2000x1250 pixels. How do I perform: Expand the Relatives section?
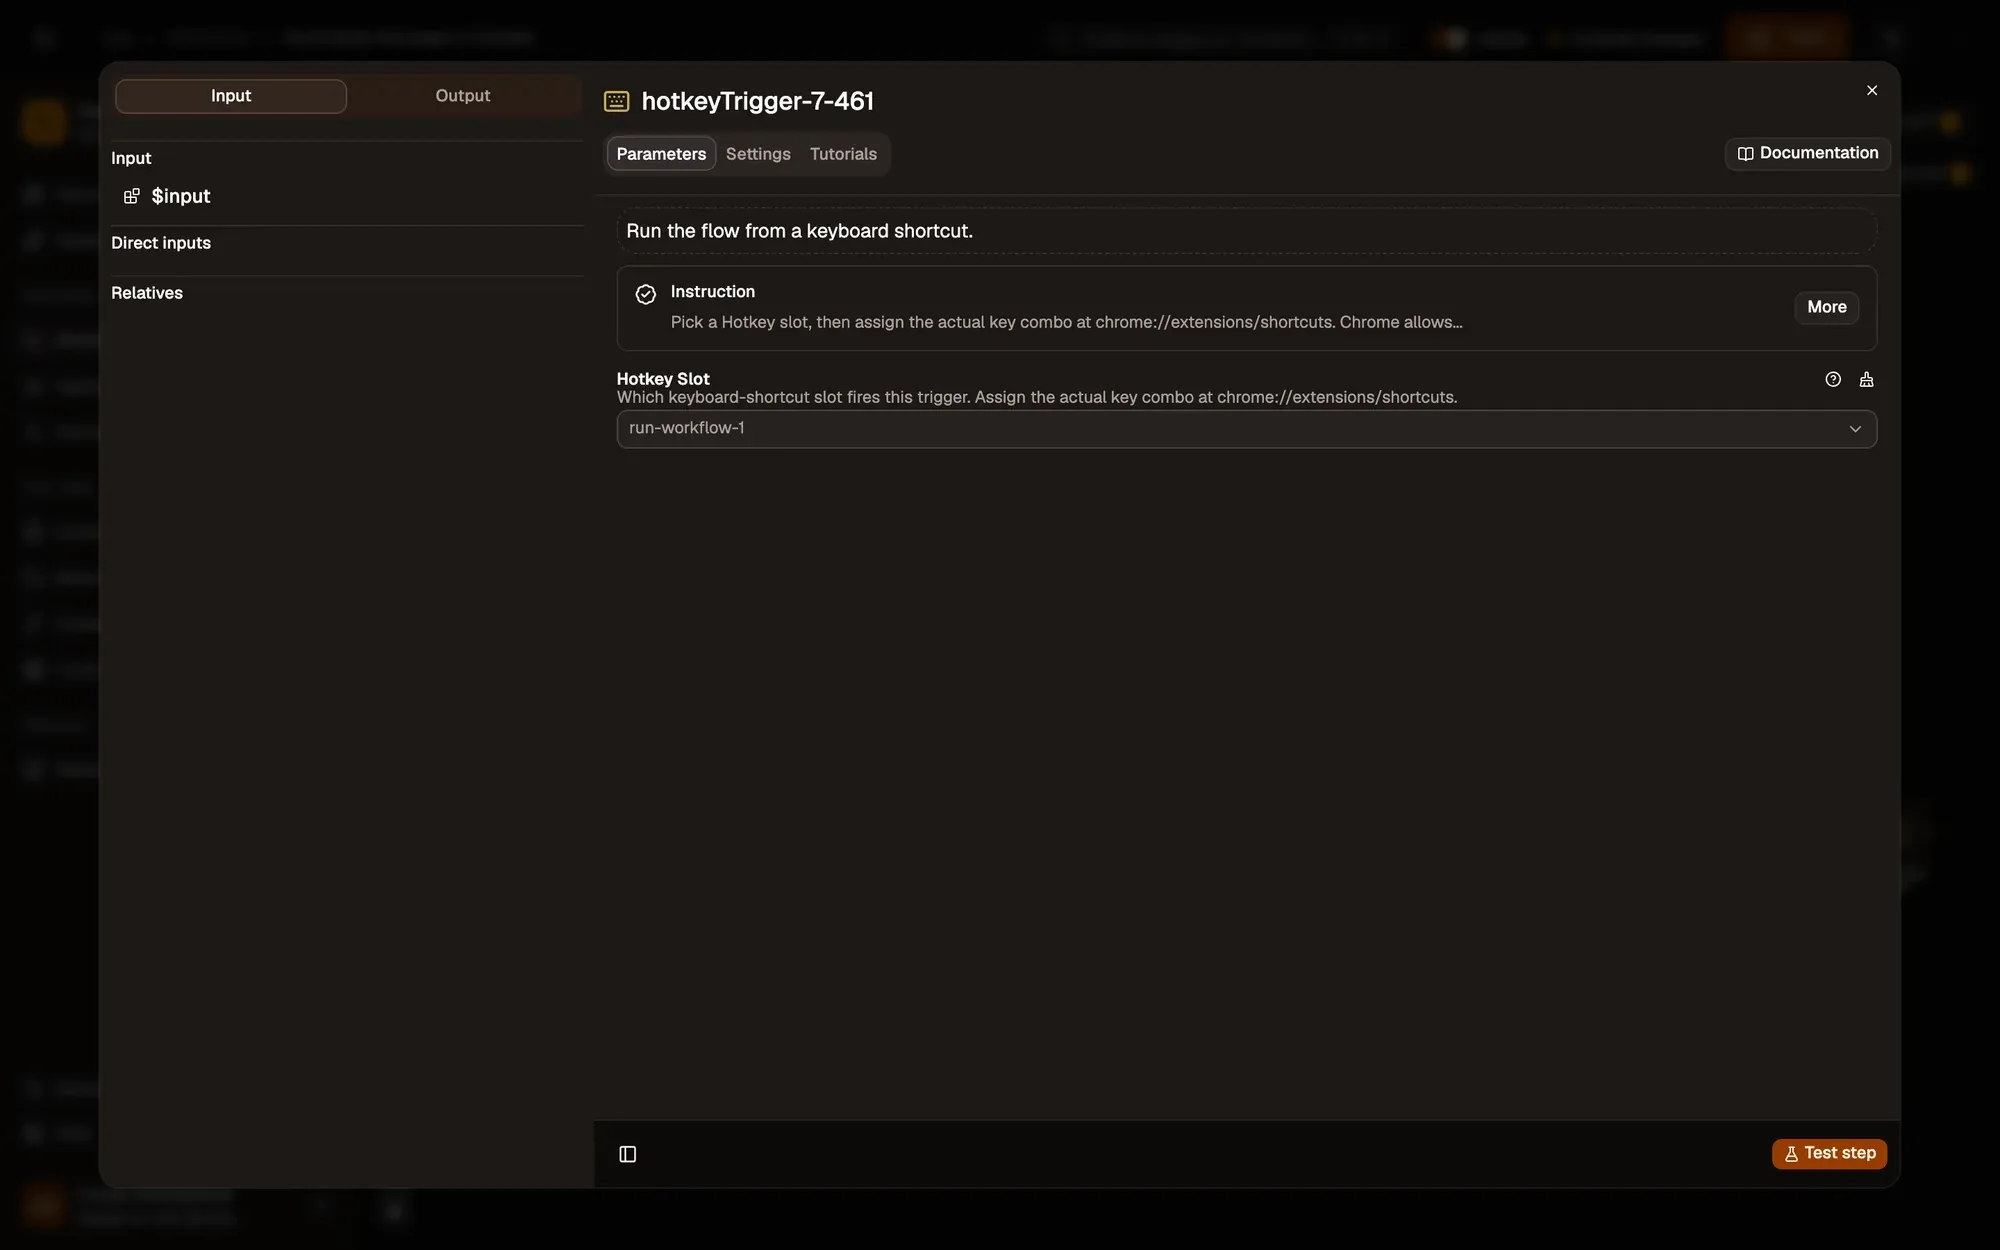pos(147,293)
